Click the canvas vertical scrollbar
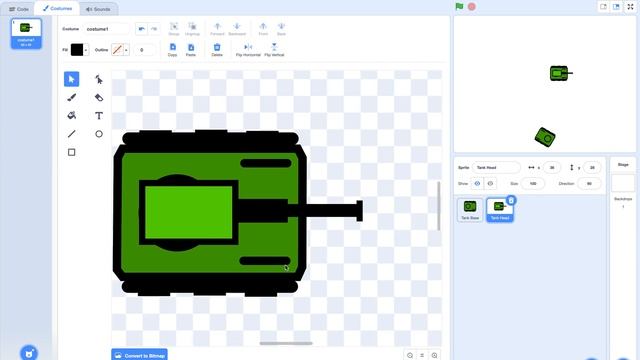 (439, 206)
